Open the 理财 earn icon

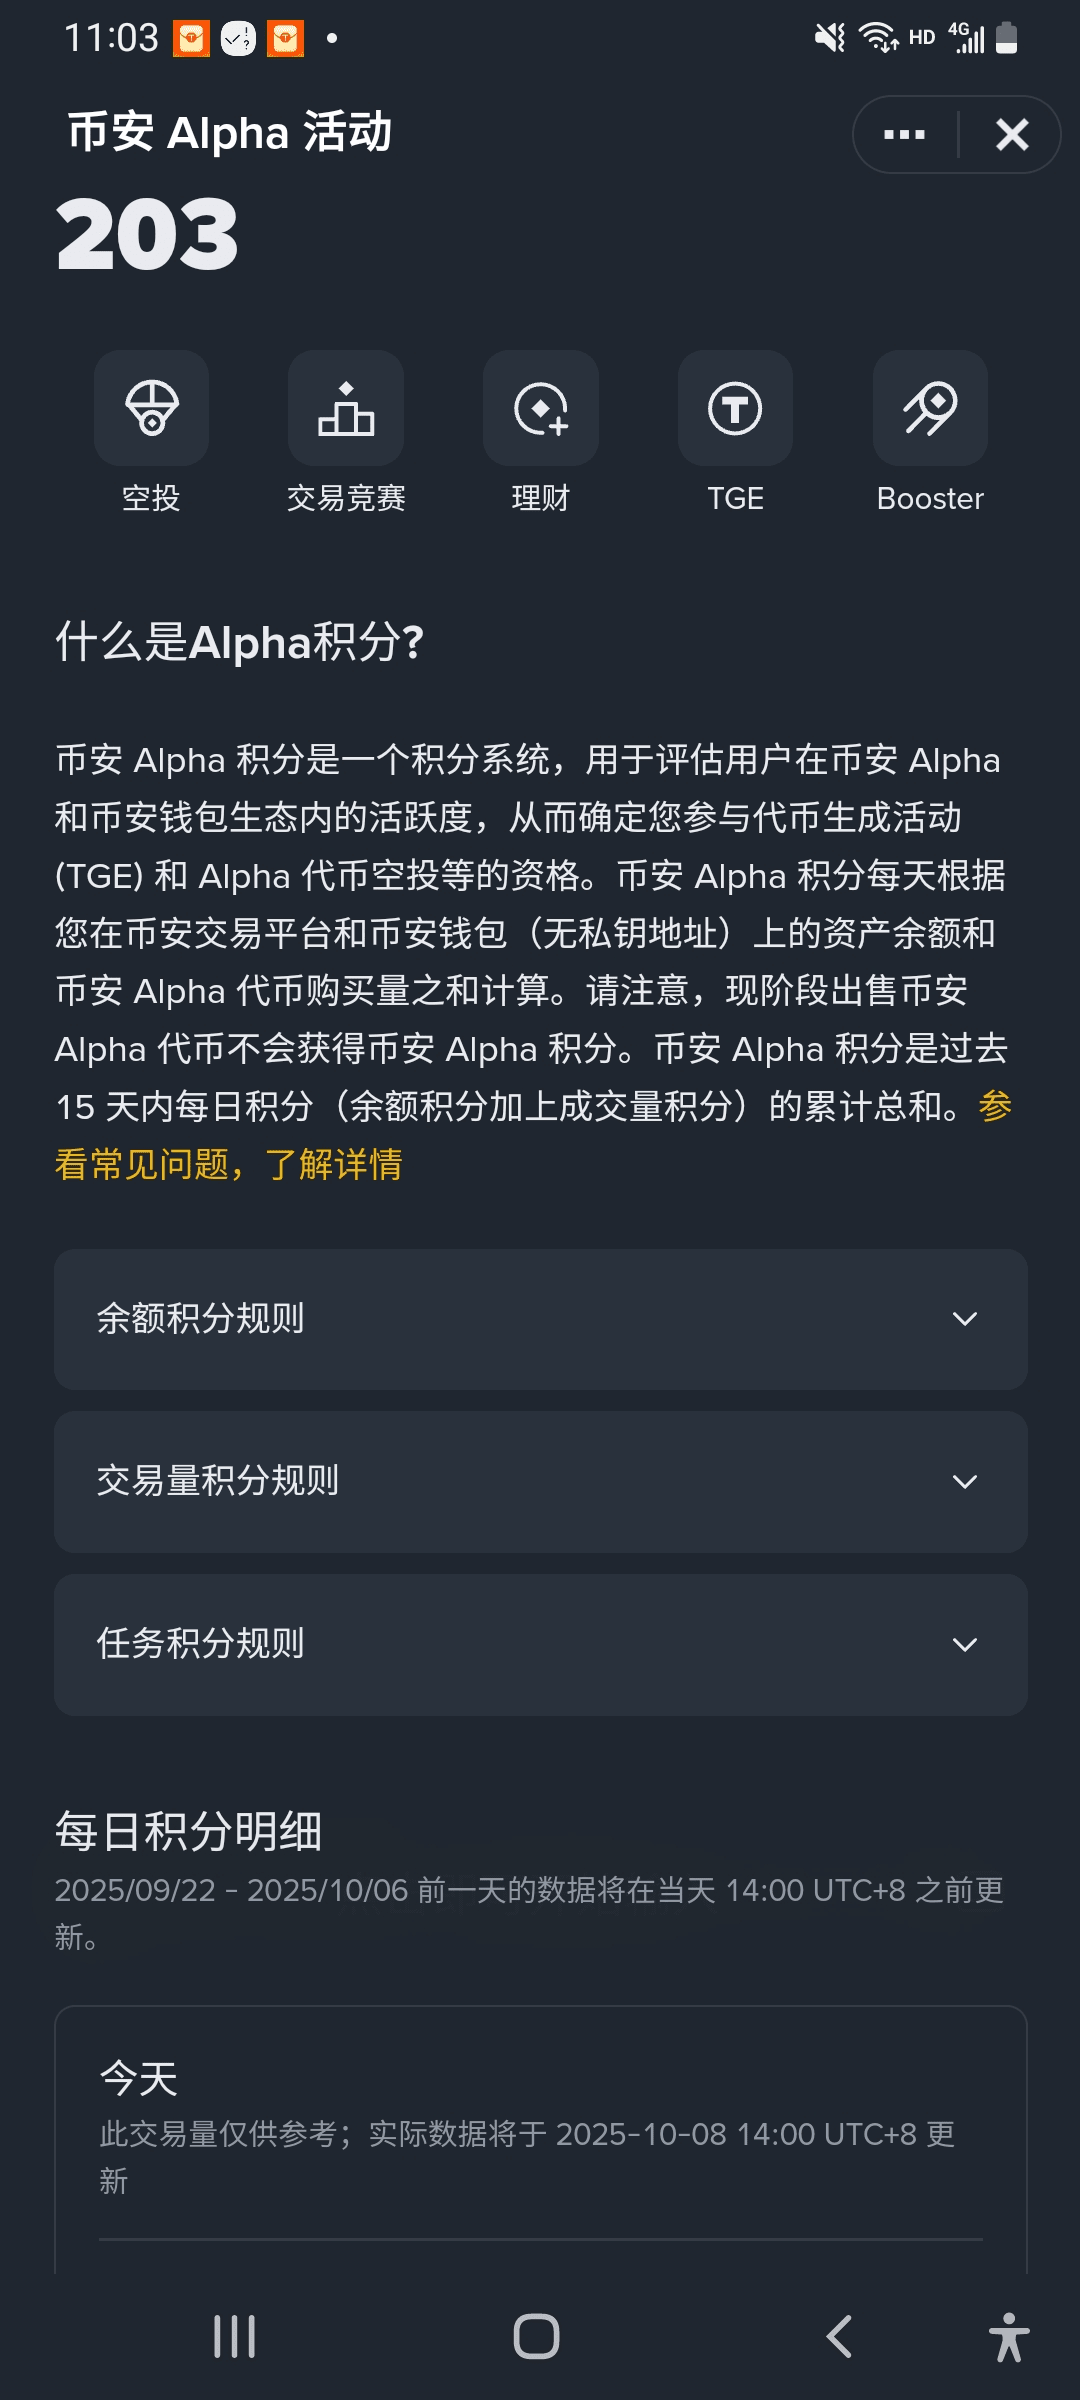click(541, 408)
